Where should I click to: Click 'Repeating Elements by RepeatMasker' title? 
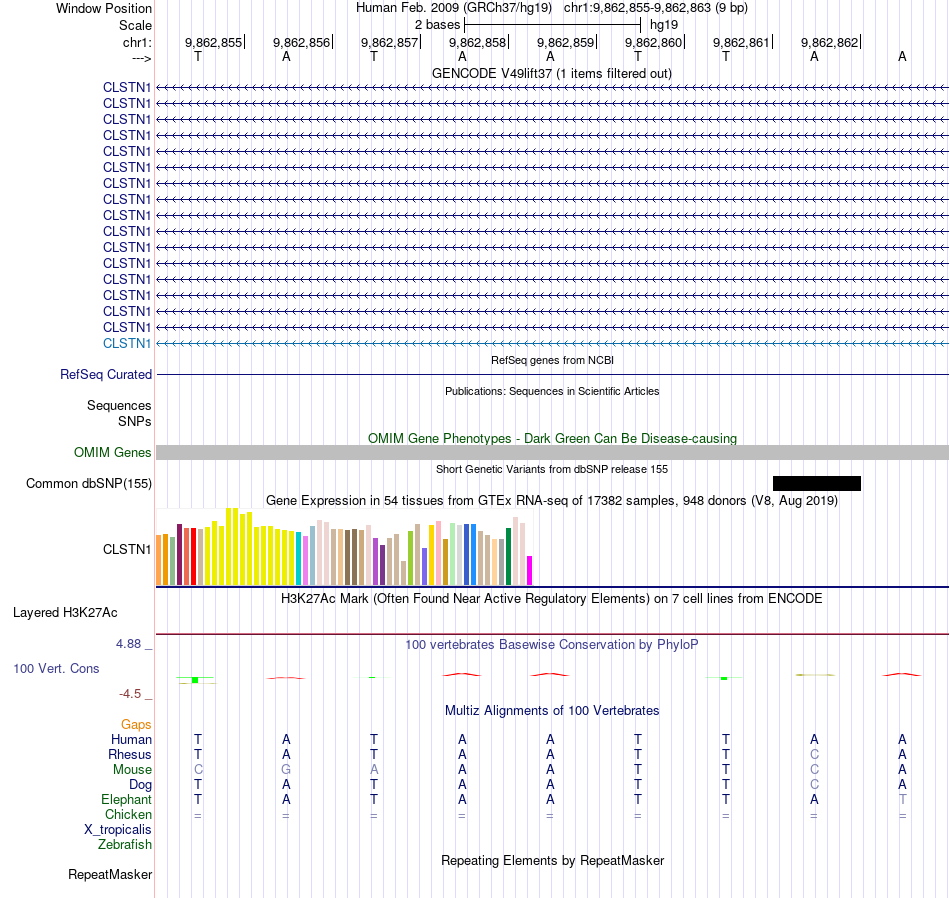(x=553, y=860)
